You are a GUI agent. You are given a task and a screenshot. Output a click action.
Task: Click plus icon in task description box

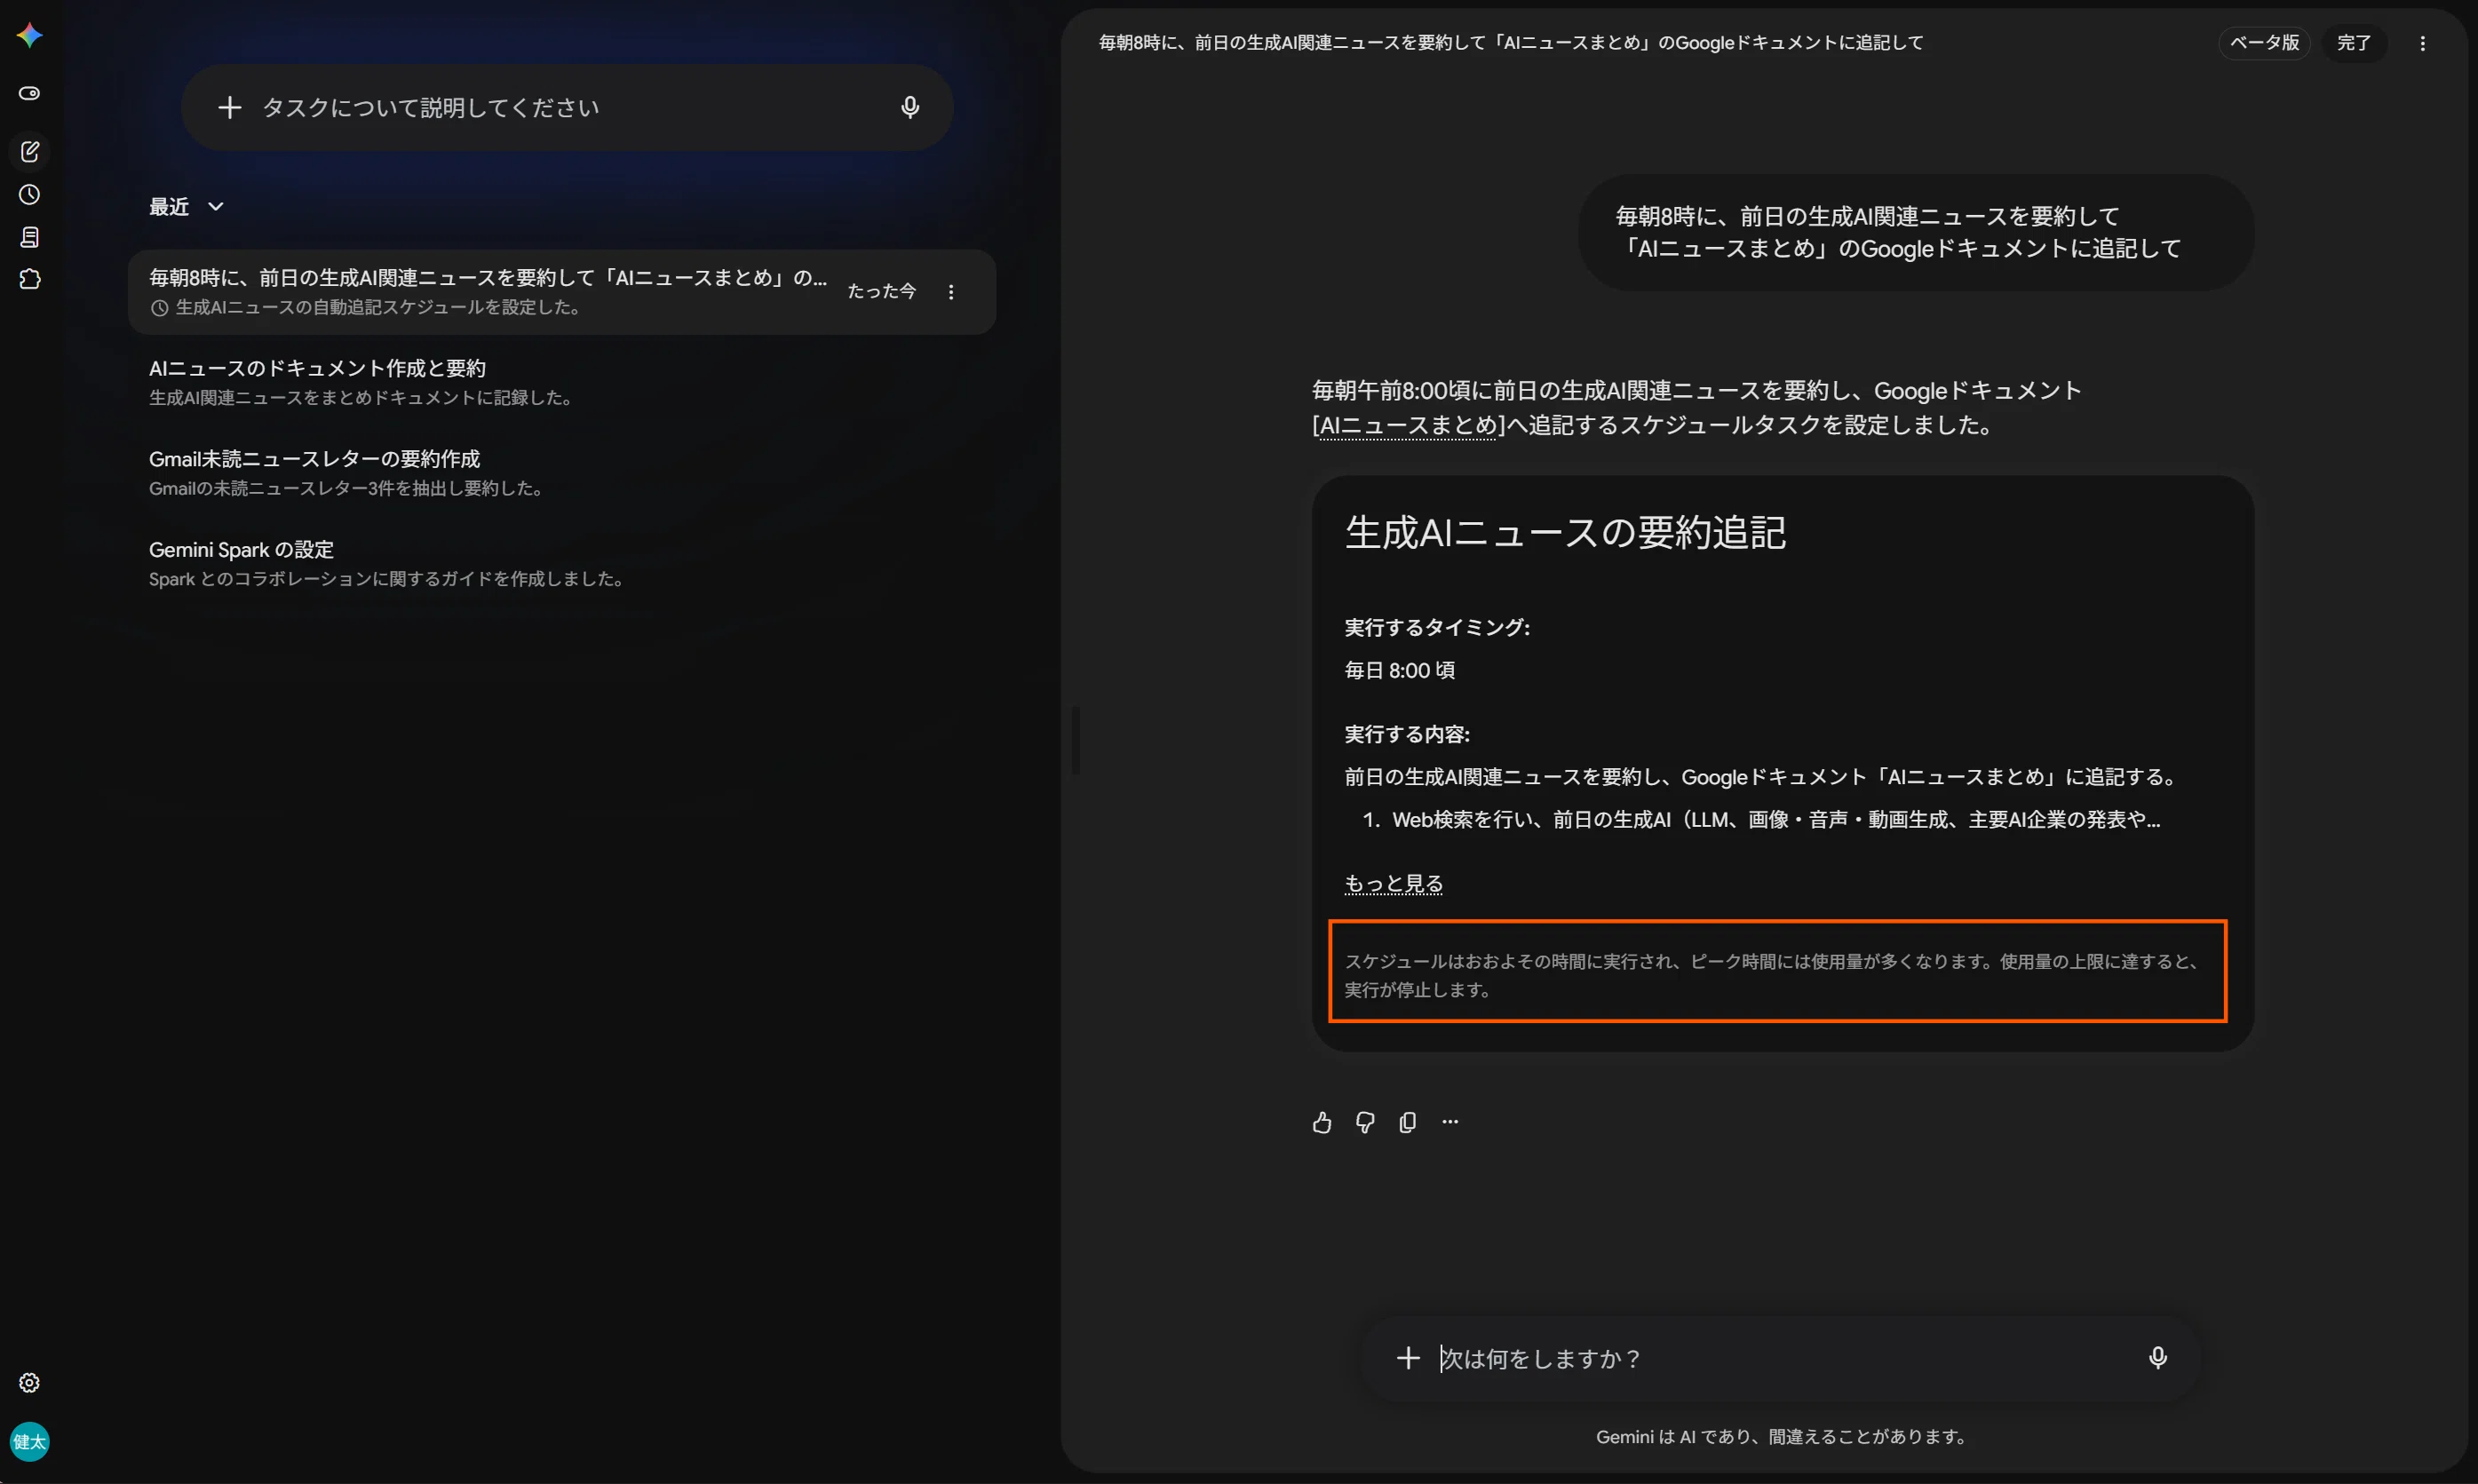[x=229, y=107]
